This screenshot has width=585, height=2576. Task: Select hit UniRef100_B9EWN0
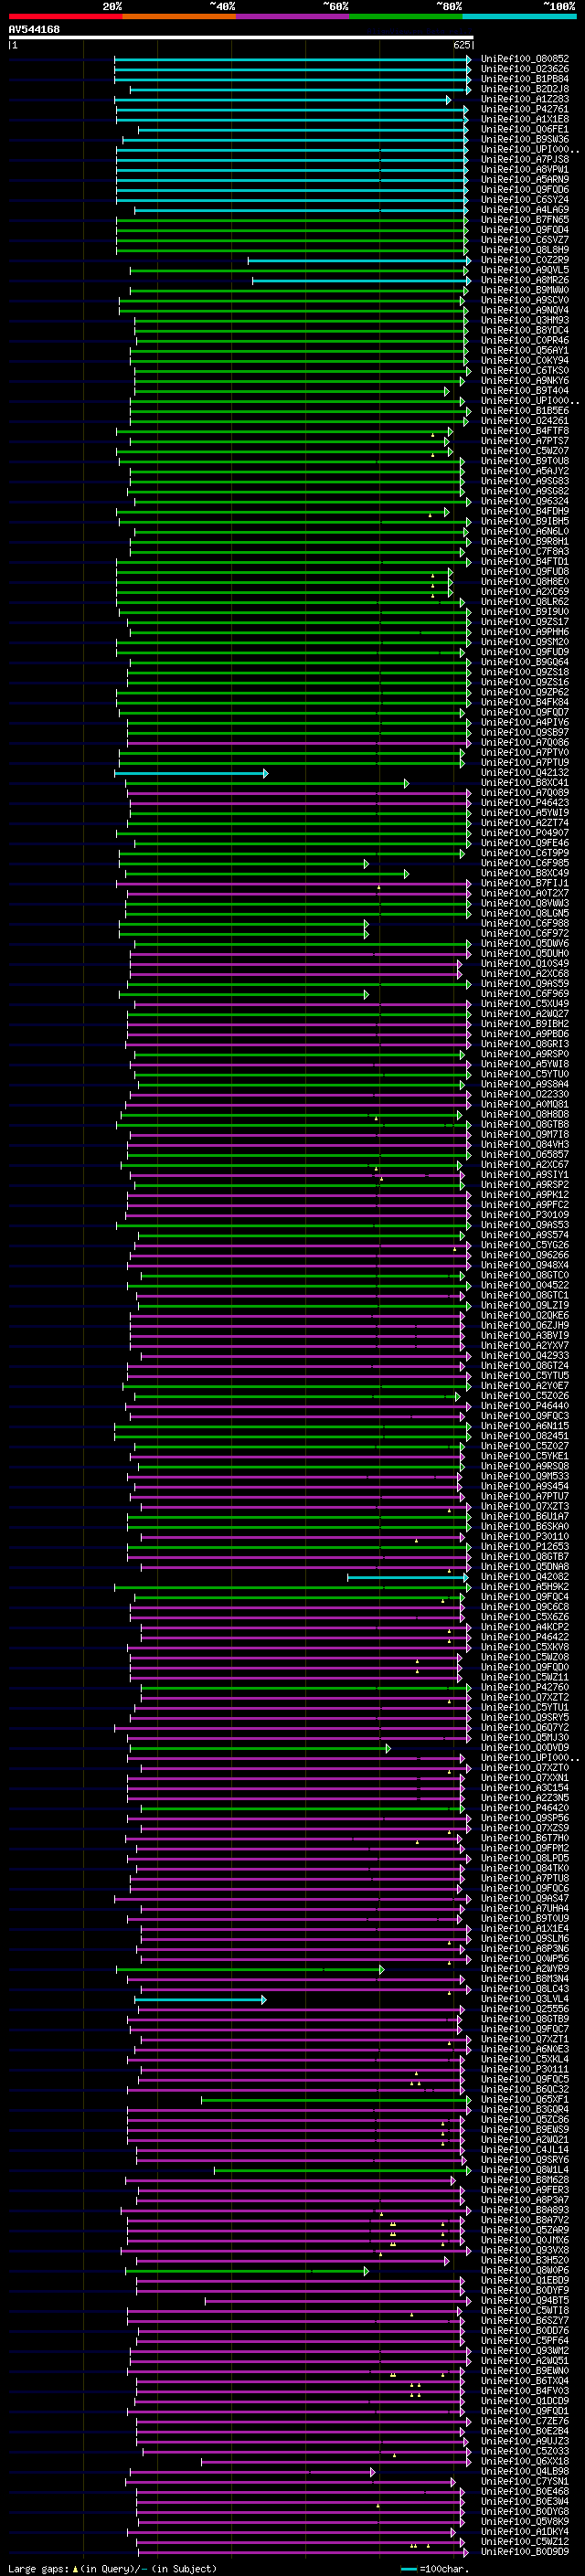[525, 2371]
